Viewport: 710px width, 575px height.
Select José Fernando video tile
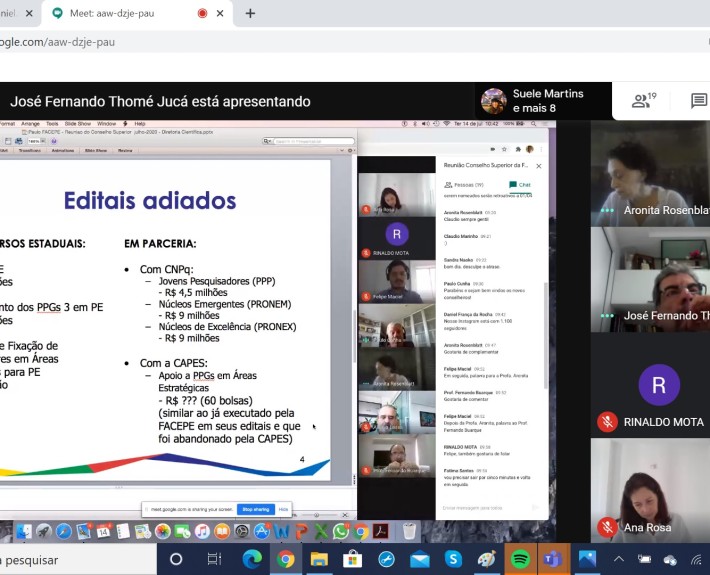[650, 279]
